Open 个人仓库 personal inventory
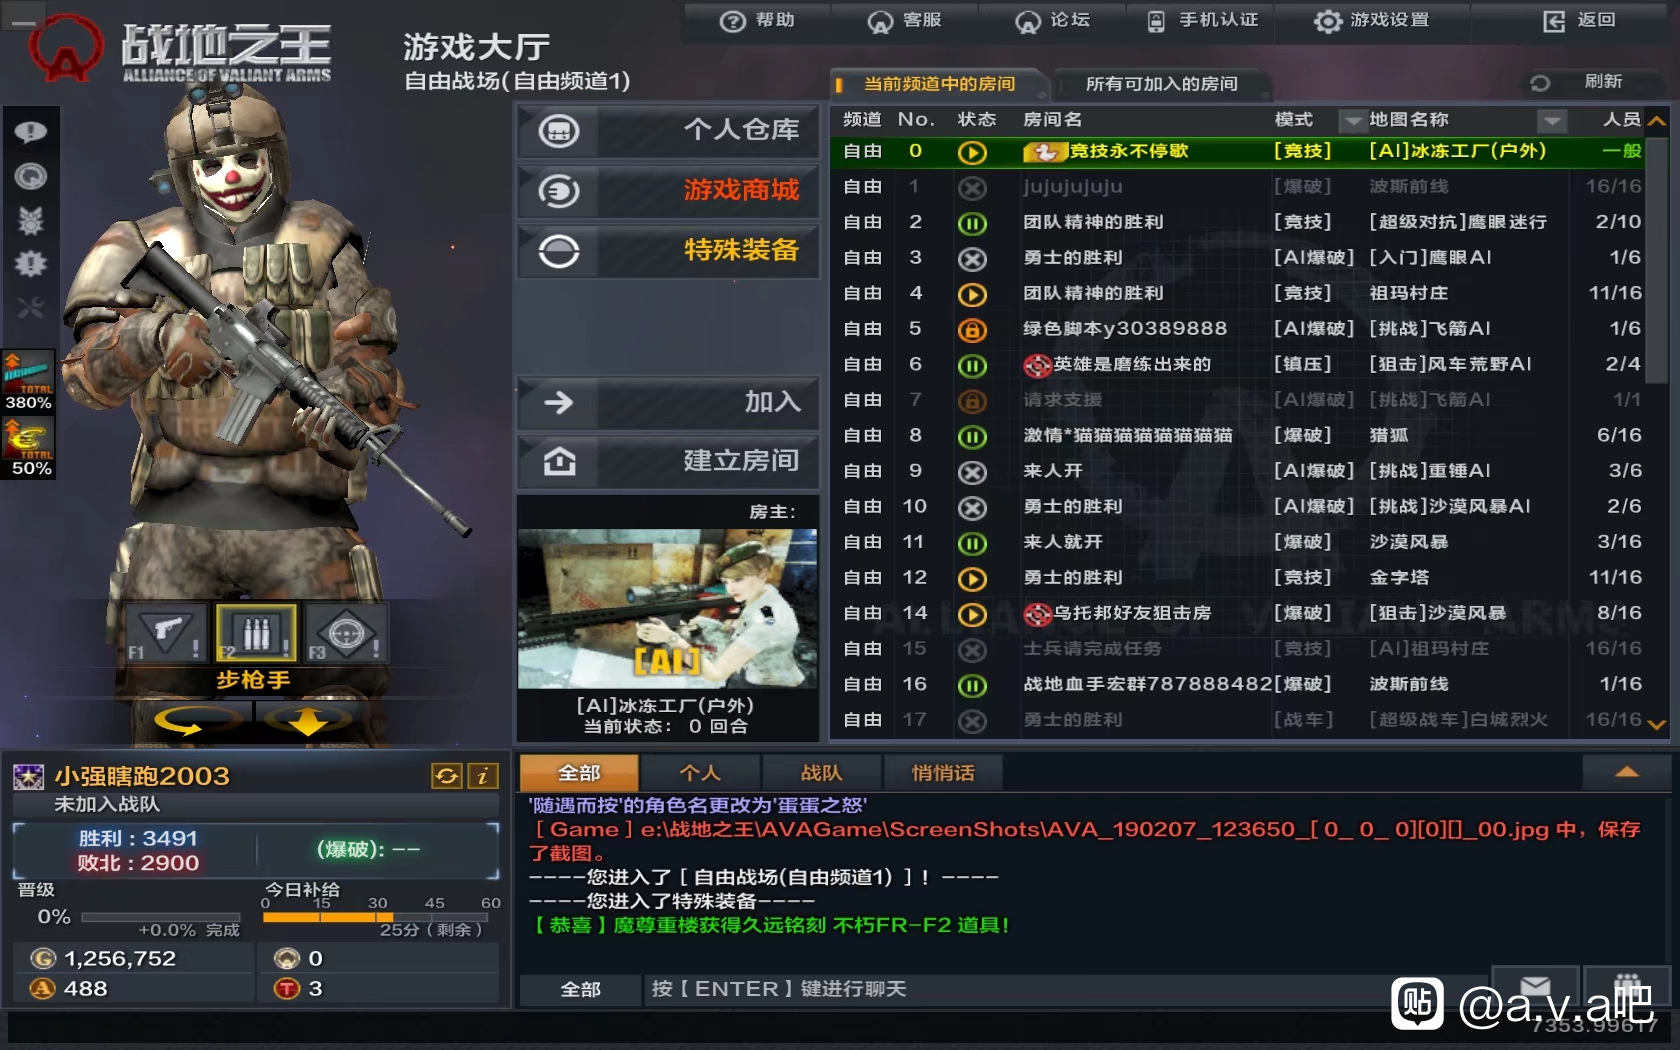 (668, 130)
